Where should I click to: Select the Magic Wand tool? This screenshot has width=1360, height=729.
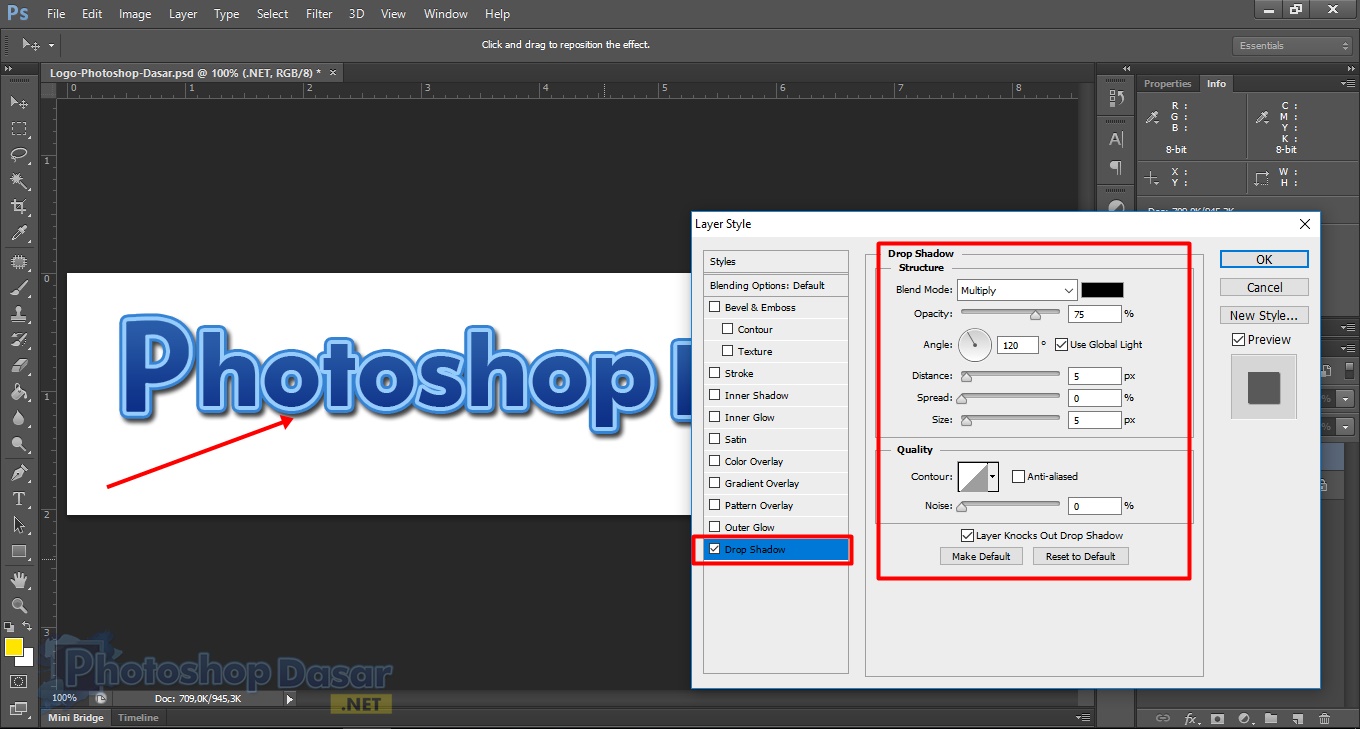[x=19, y=181]
